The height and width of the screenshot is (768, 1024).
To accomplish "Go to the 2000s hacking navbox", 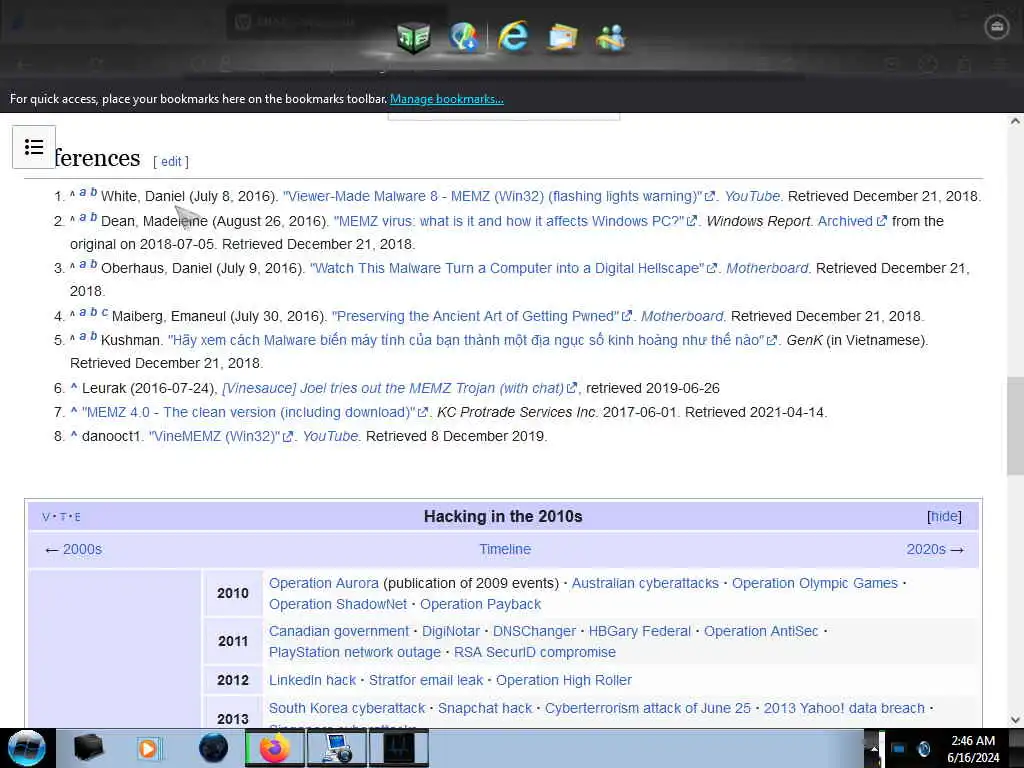I will 82,549.
